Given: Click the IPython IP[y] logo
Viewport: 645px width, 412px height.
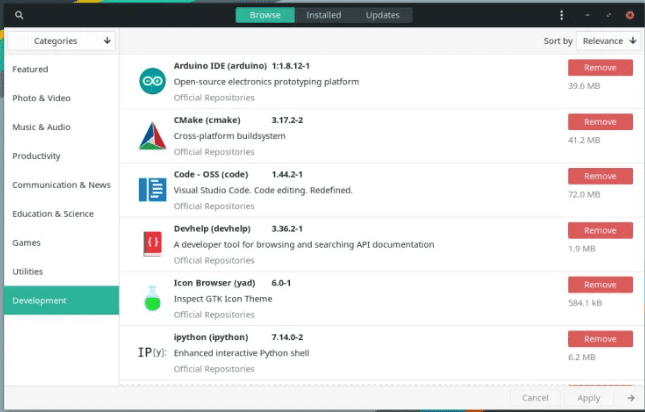Looking at the screenshot, I should tap(152, 352).
